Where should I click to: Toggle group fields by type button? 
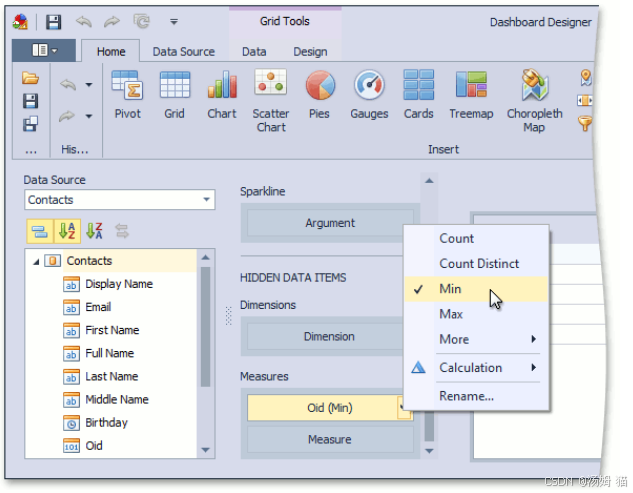coord(40,231)
